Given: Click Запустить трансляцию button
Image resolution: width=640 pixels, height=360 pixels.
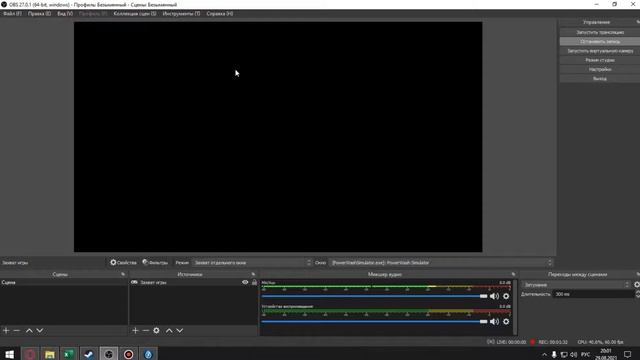Looking at the screenshot, I should coord(600,32).
